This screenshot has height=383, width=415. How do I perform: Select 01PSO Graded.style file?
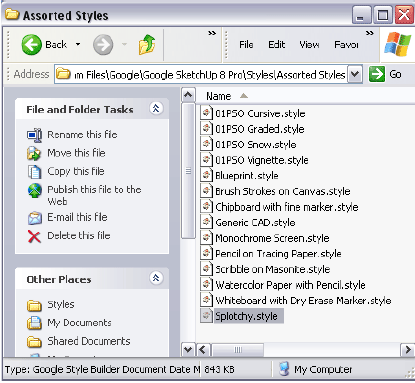pyautogui.click(x=260, y=129)
